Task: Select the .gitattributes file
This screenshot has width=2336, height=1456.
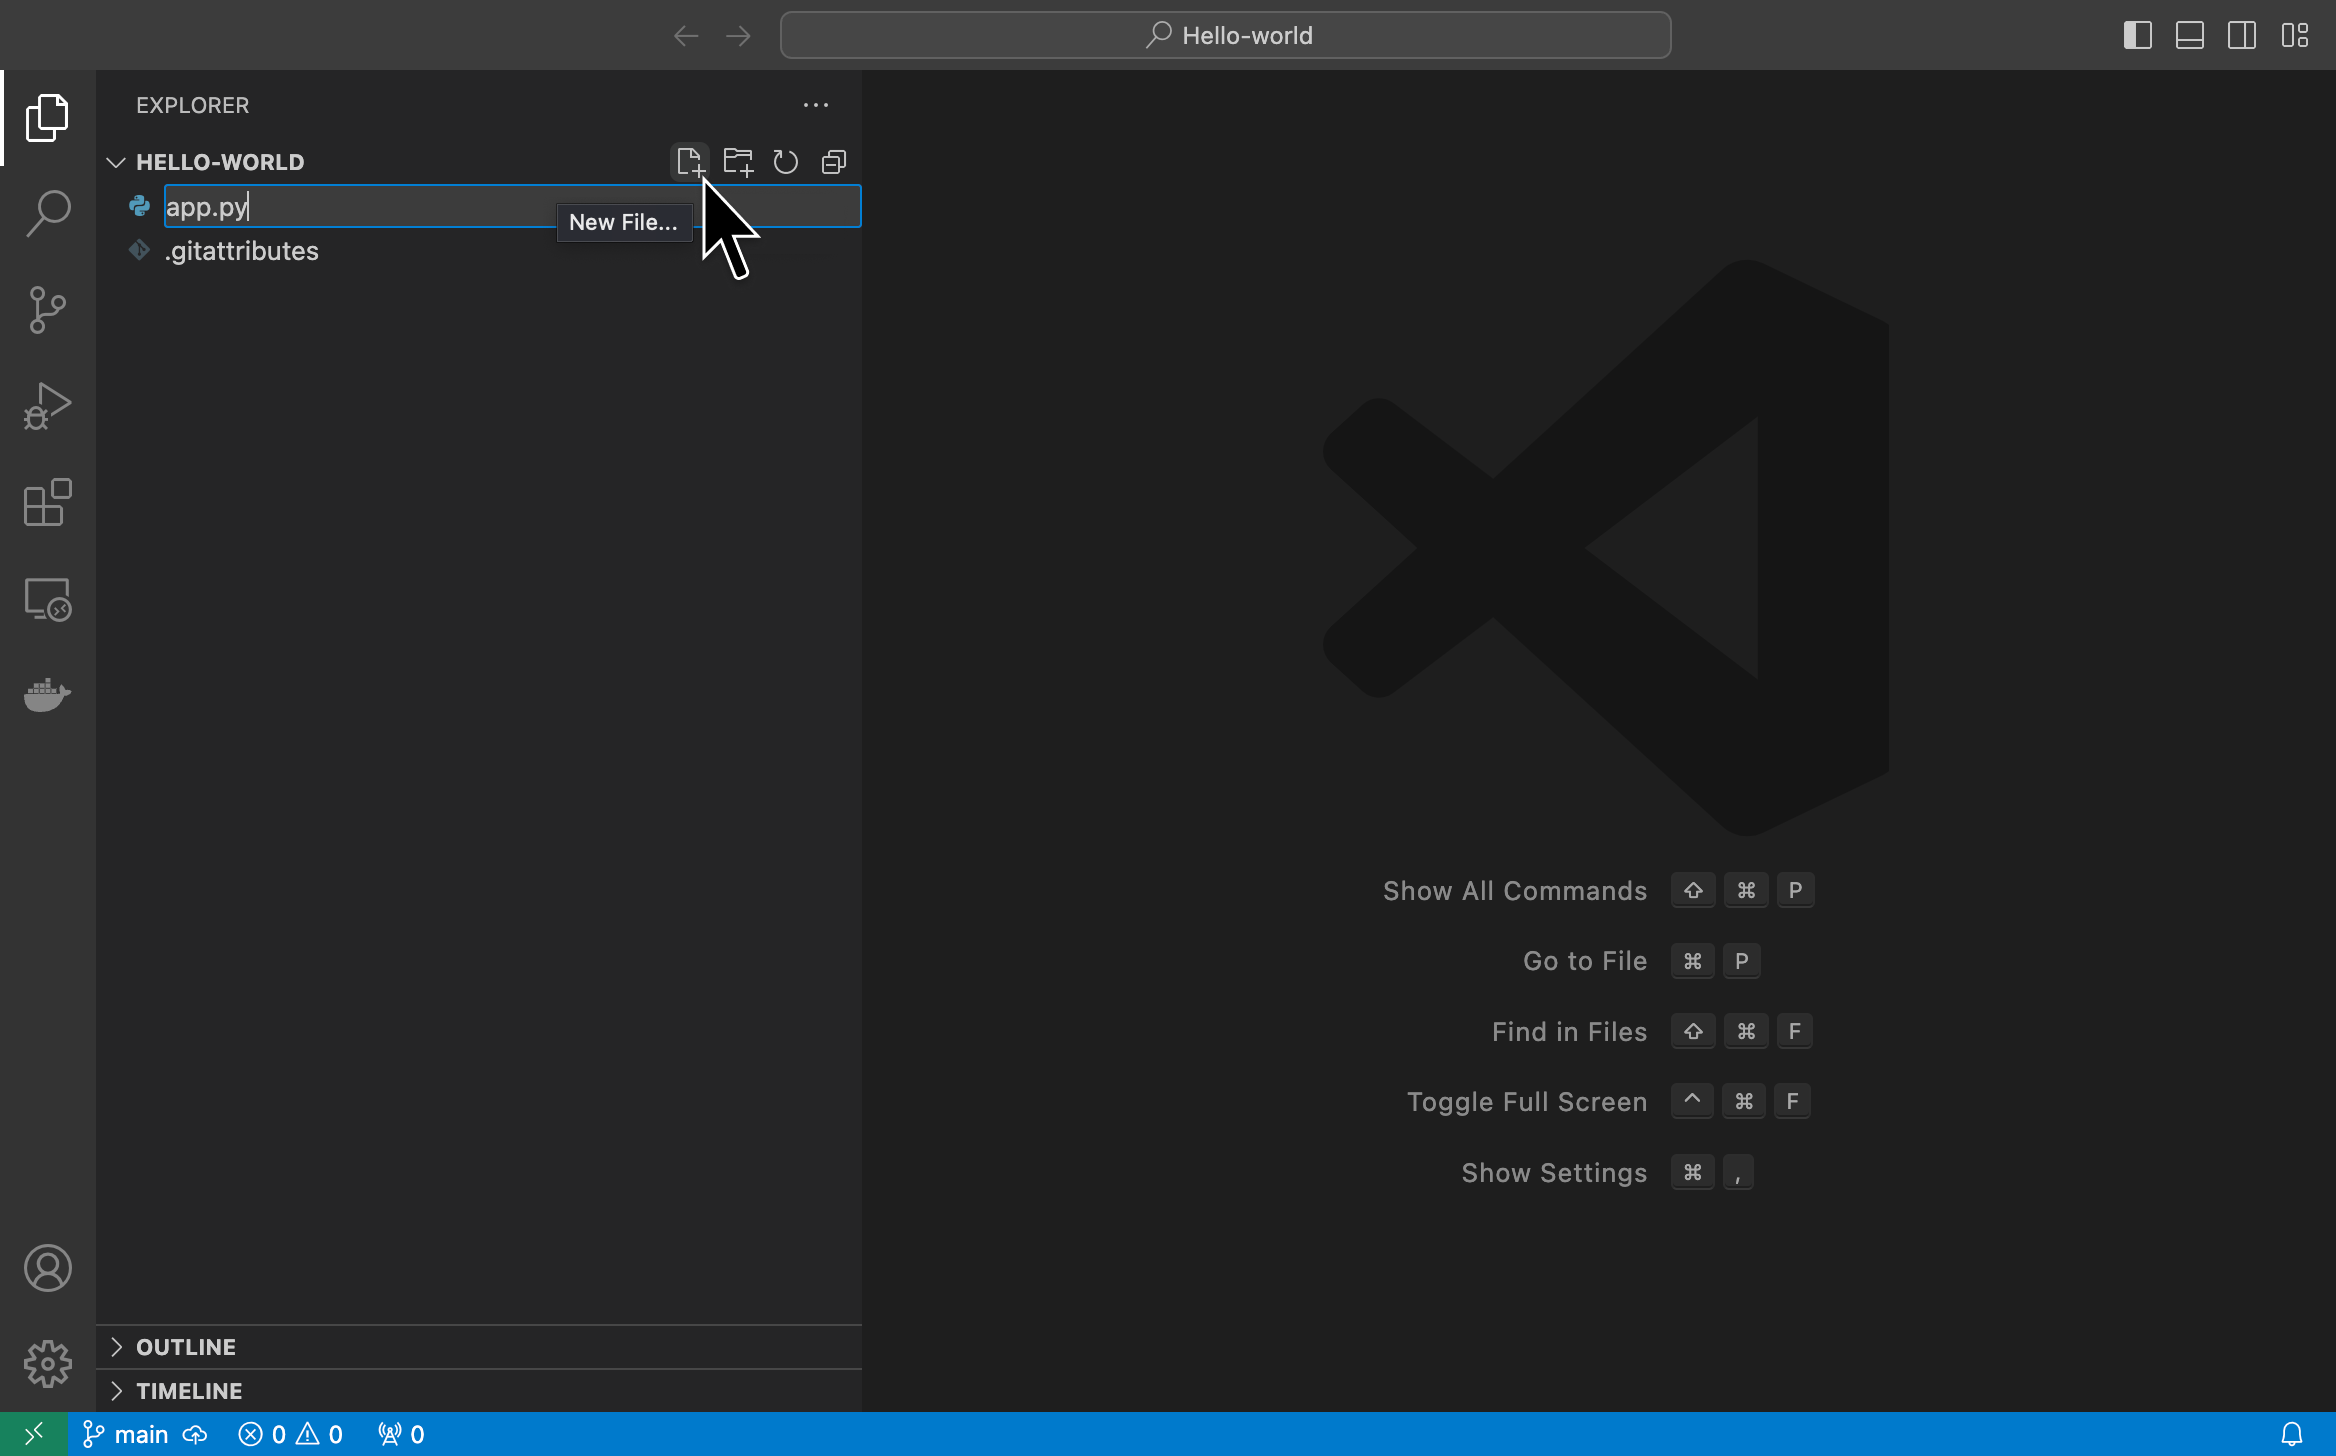Action: point(241,250)
